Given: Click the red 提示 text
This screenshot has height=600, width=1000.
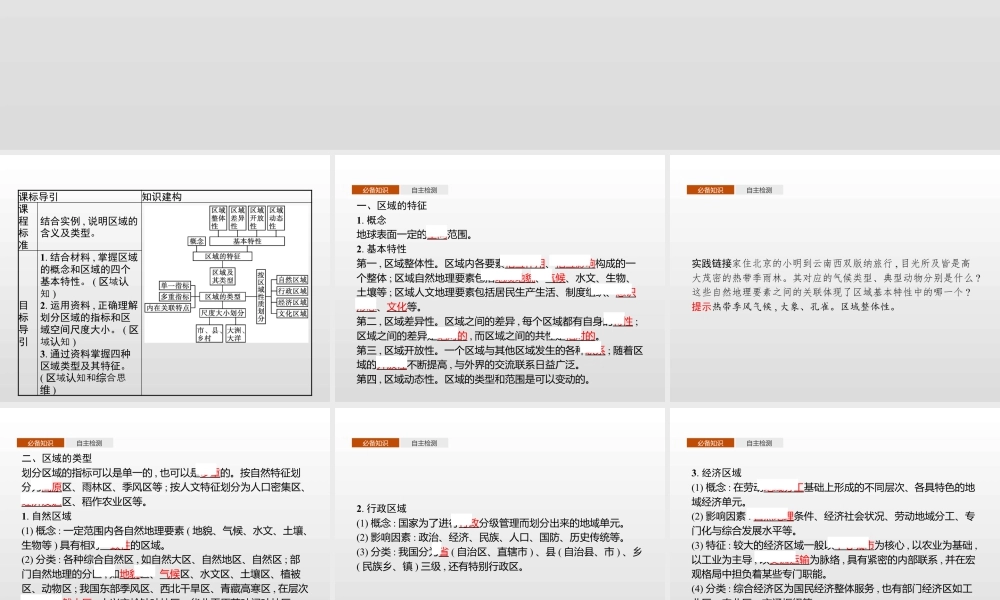Looking at the screenshot, I should pos(701,307).
